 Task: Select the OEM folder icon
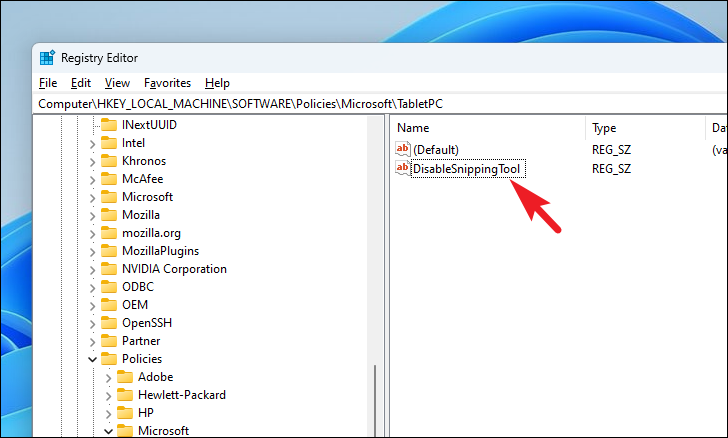(x=109, y=305)
